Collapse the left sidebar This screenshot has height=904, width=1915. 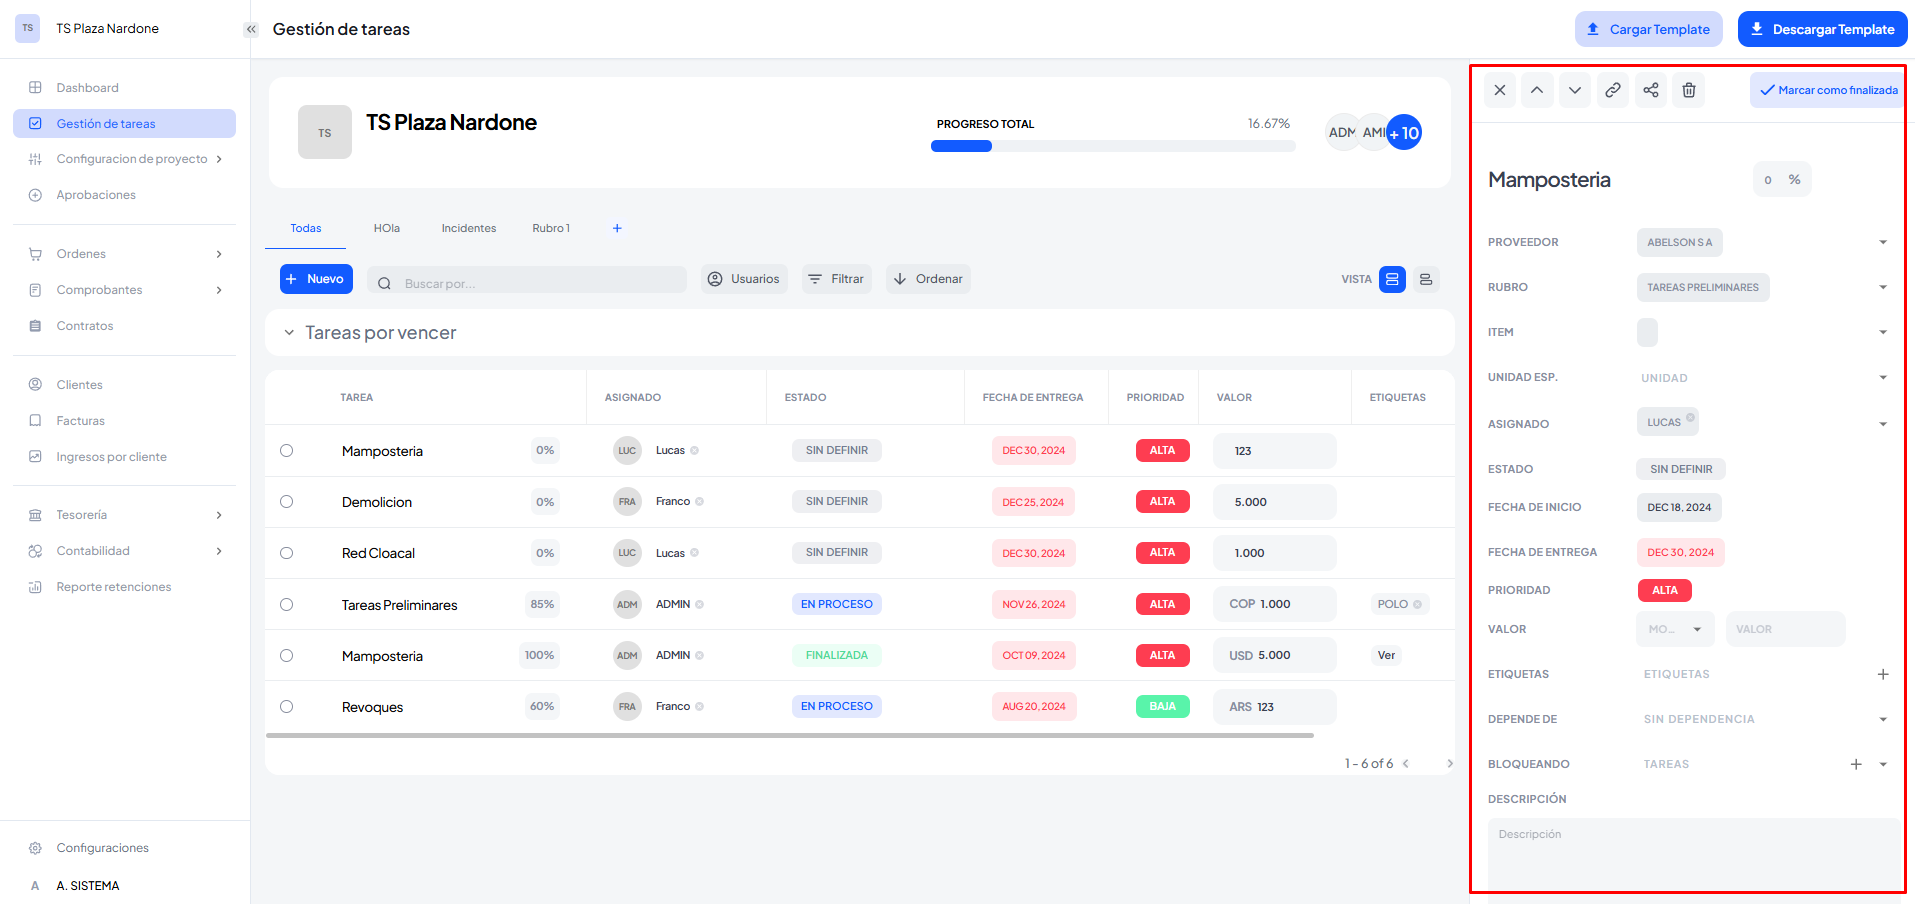(251, 29)
